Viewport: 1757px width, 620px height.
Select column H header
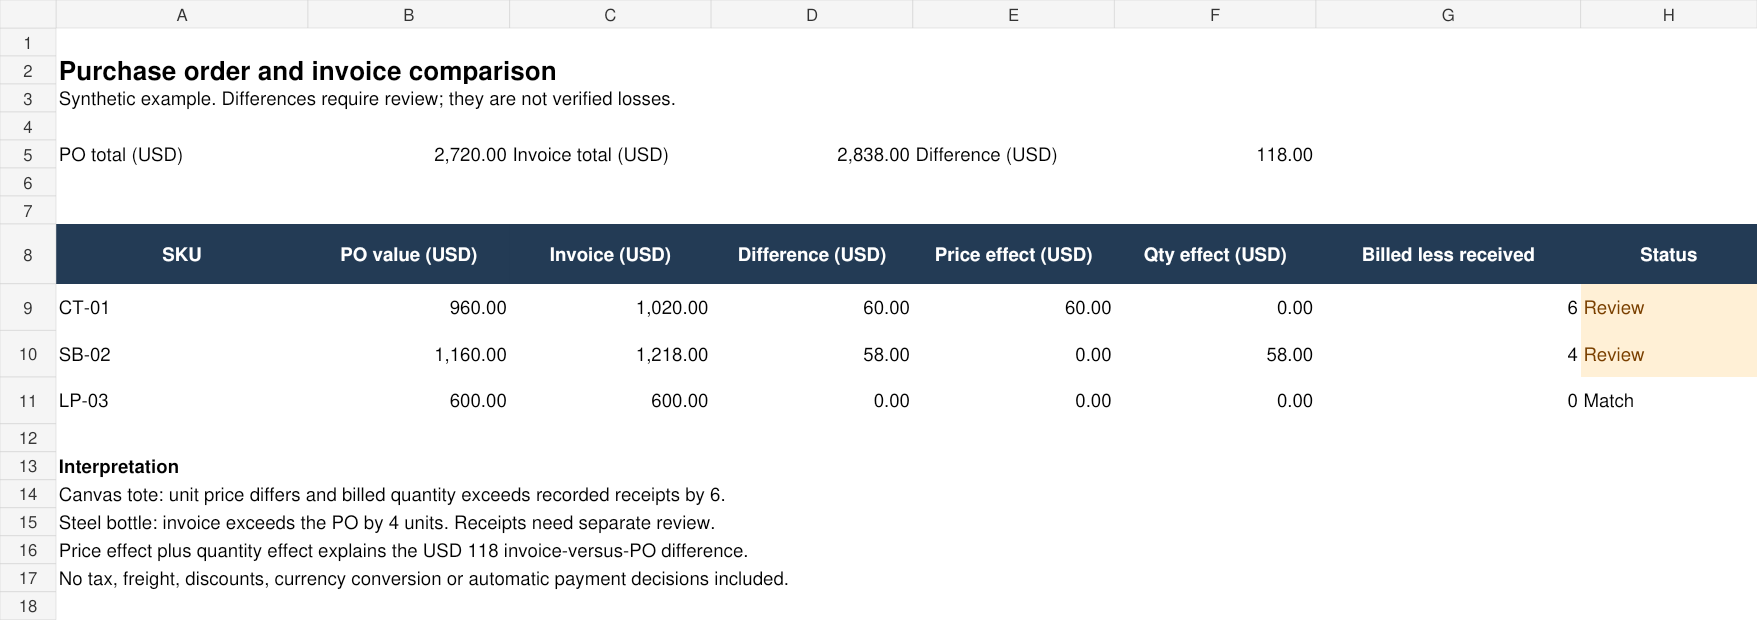(x=1668, y=14)
